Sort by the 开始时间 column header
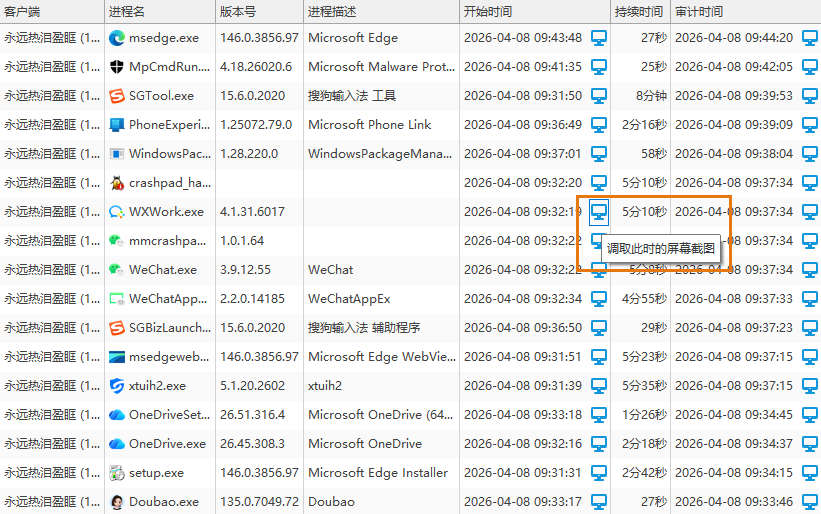Screen dimensions: 821x514 coord(535,12)
